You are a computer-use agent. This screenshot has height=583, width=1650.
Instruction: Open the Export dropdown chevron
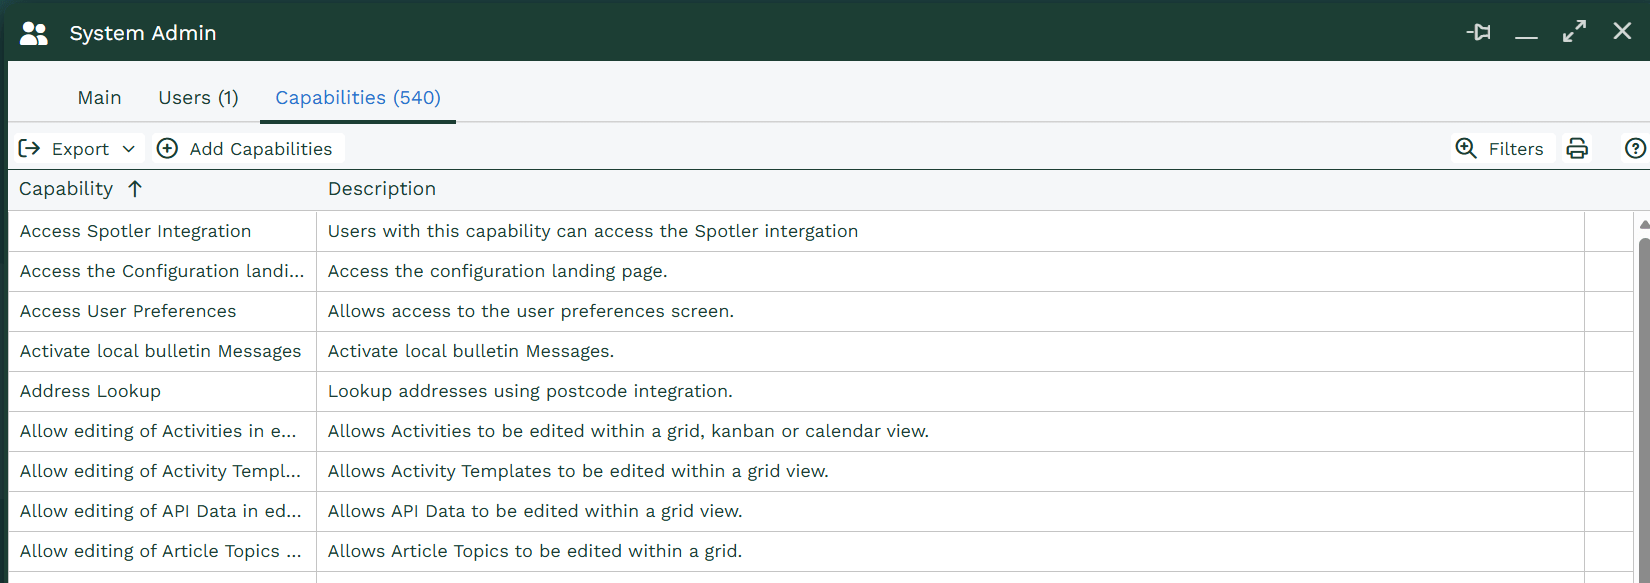tap(128, 149)
